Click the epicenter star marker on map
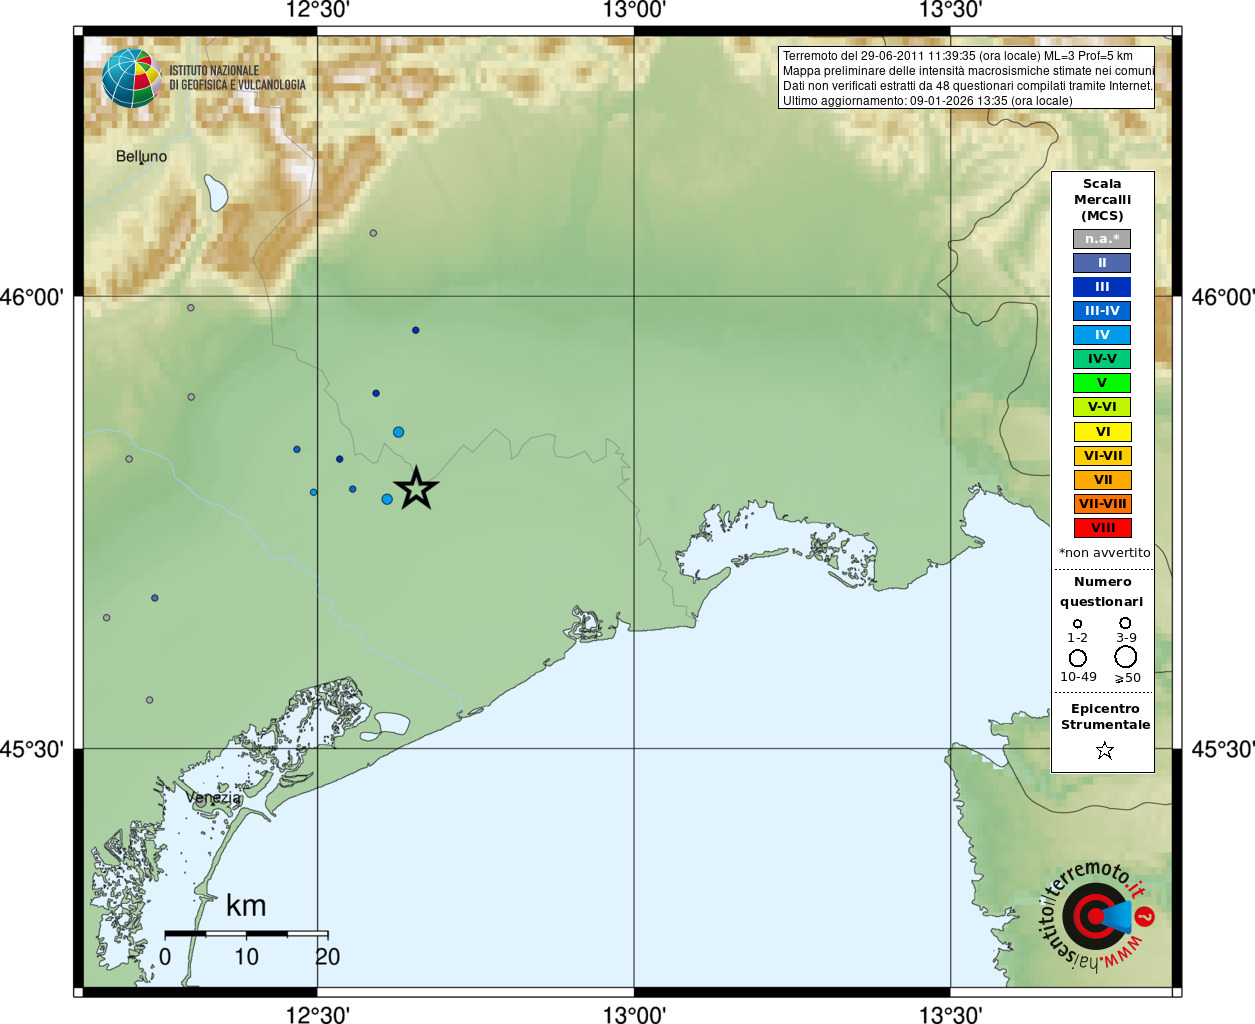The height and width of the screenshot is (1024, 1255). click(x=416, y=488)
